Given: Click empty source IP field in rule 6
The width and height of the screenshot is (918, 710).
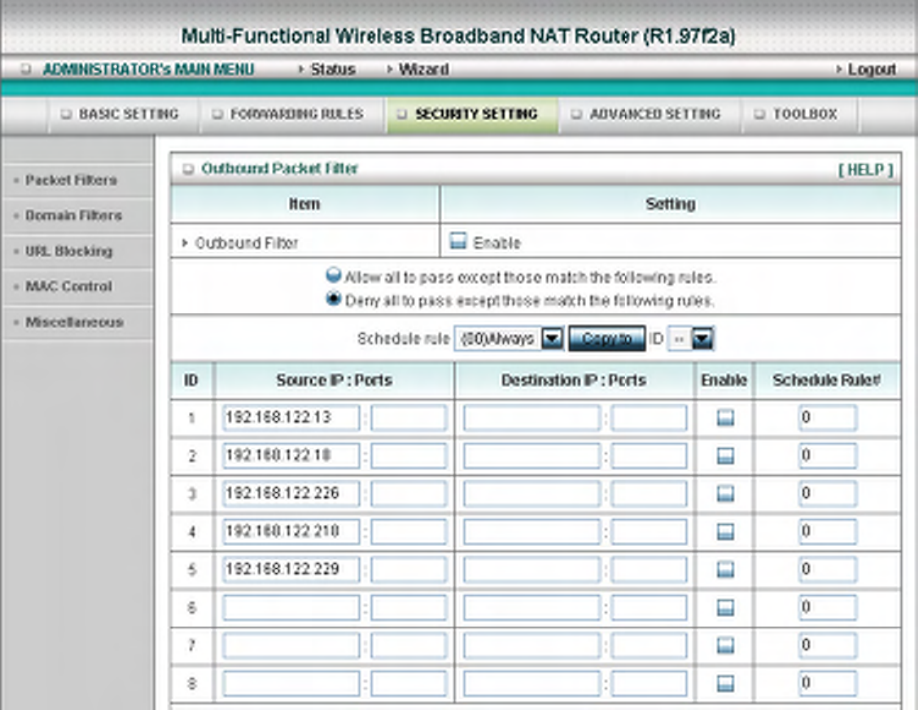Looking at the screenshot, I should pos(291,608).
